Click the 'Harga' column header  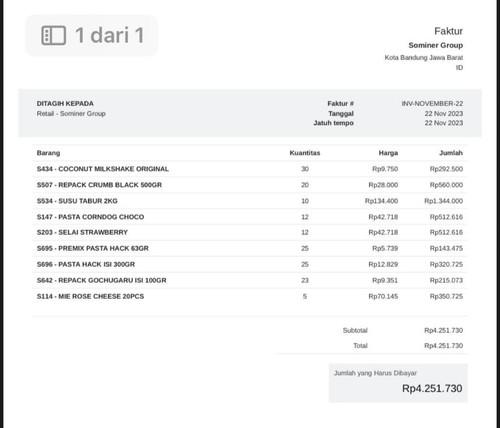[x=388, y=153]
